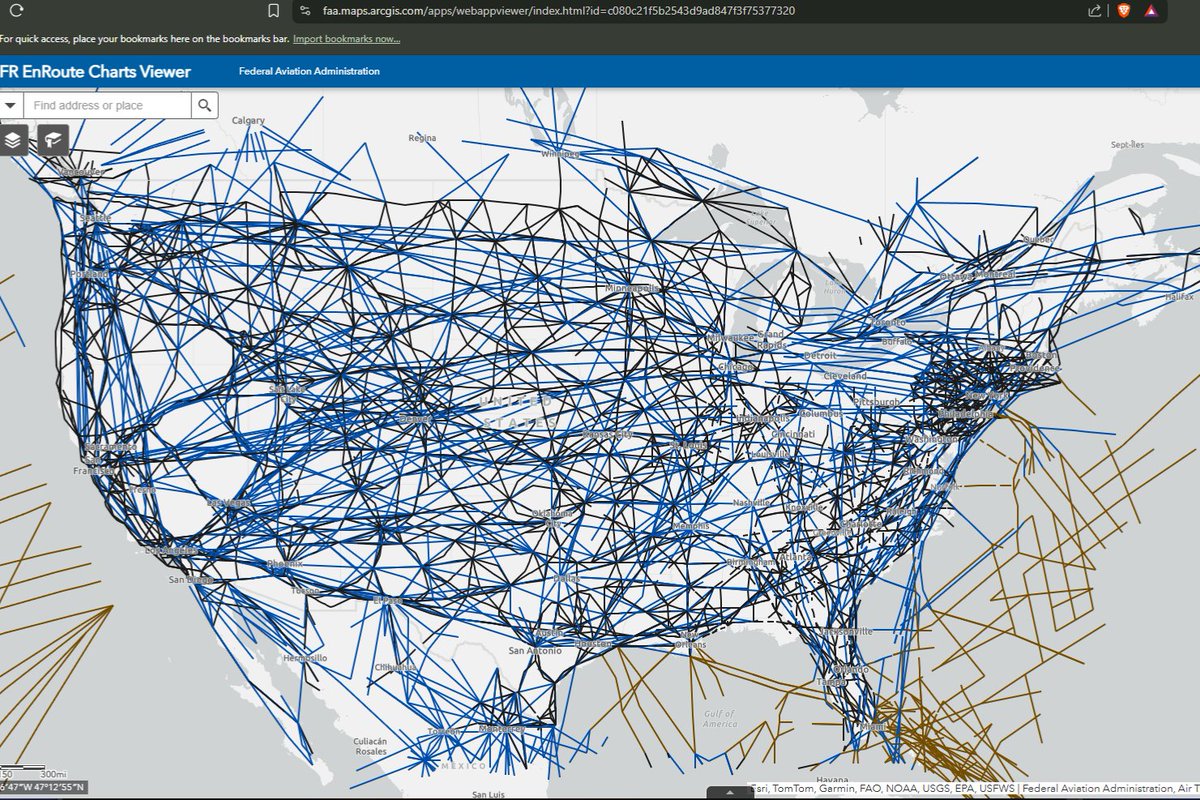The image size is (1200, 800).
Task: Select the browser URL address text
Action: [559, 11]
